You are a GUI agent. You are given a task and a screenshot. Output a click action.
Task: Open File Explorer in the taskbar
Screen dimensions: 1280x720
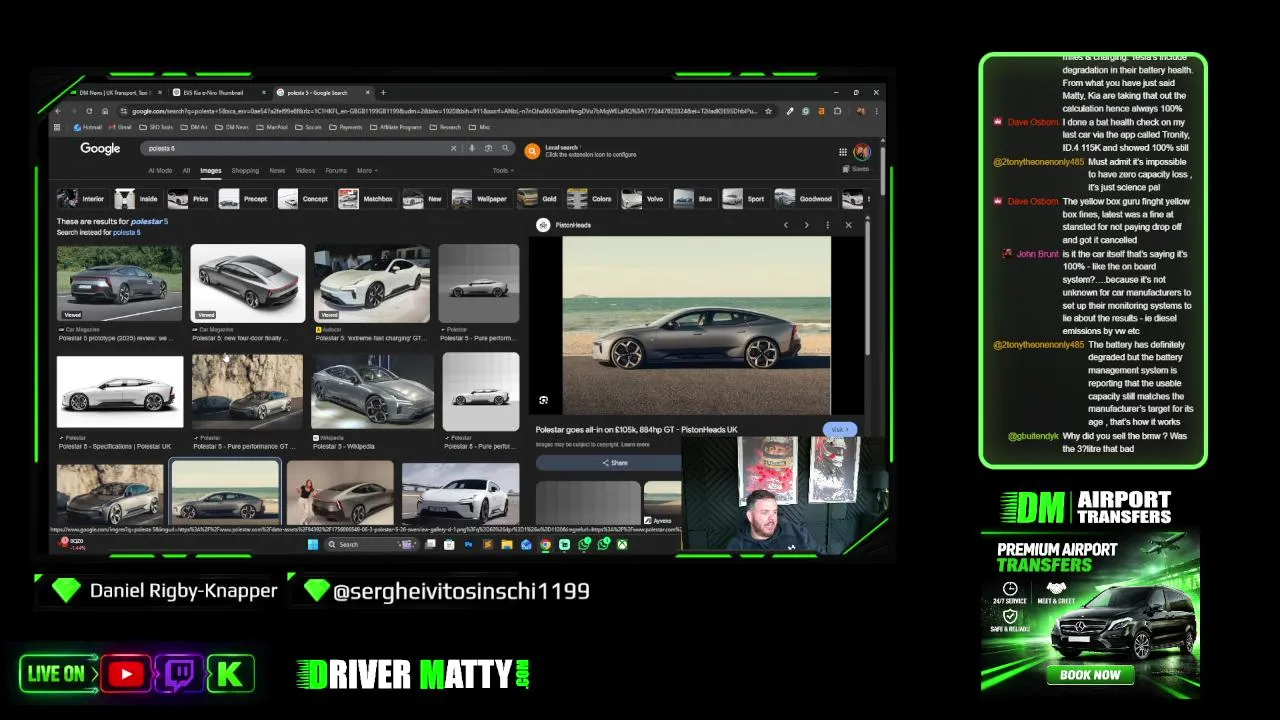(x=507, y=544)
